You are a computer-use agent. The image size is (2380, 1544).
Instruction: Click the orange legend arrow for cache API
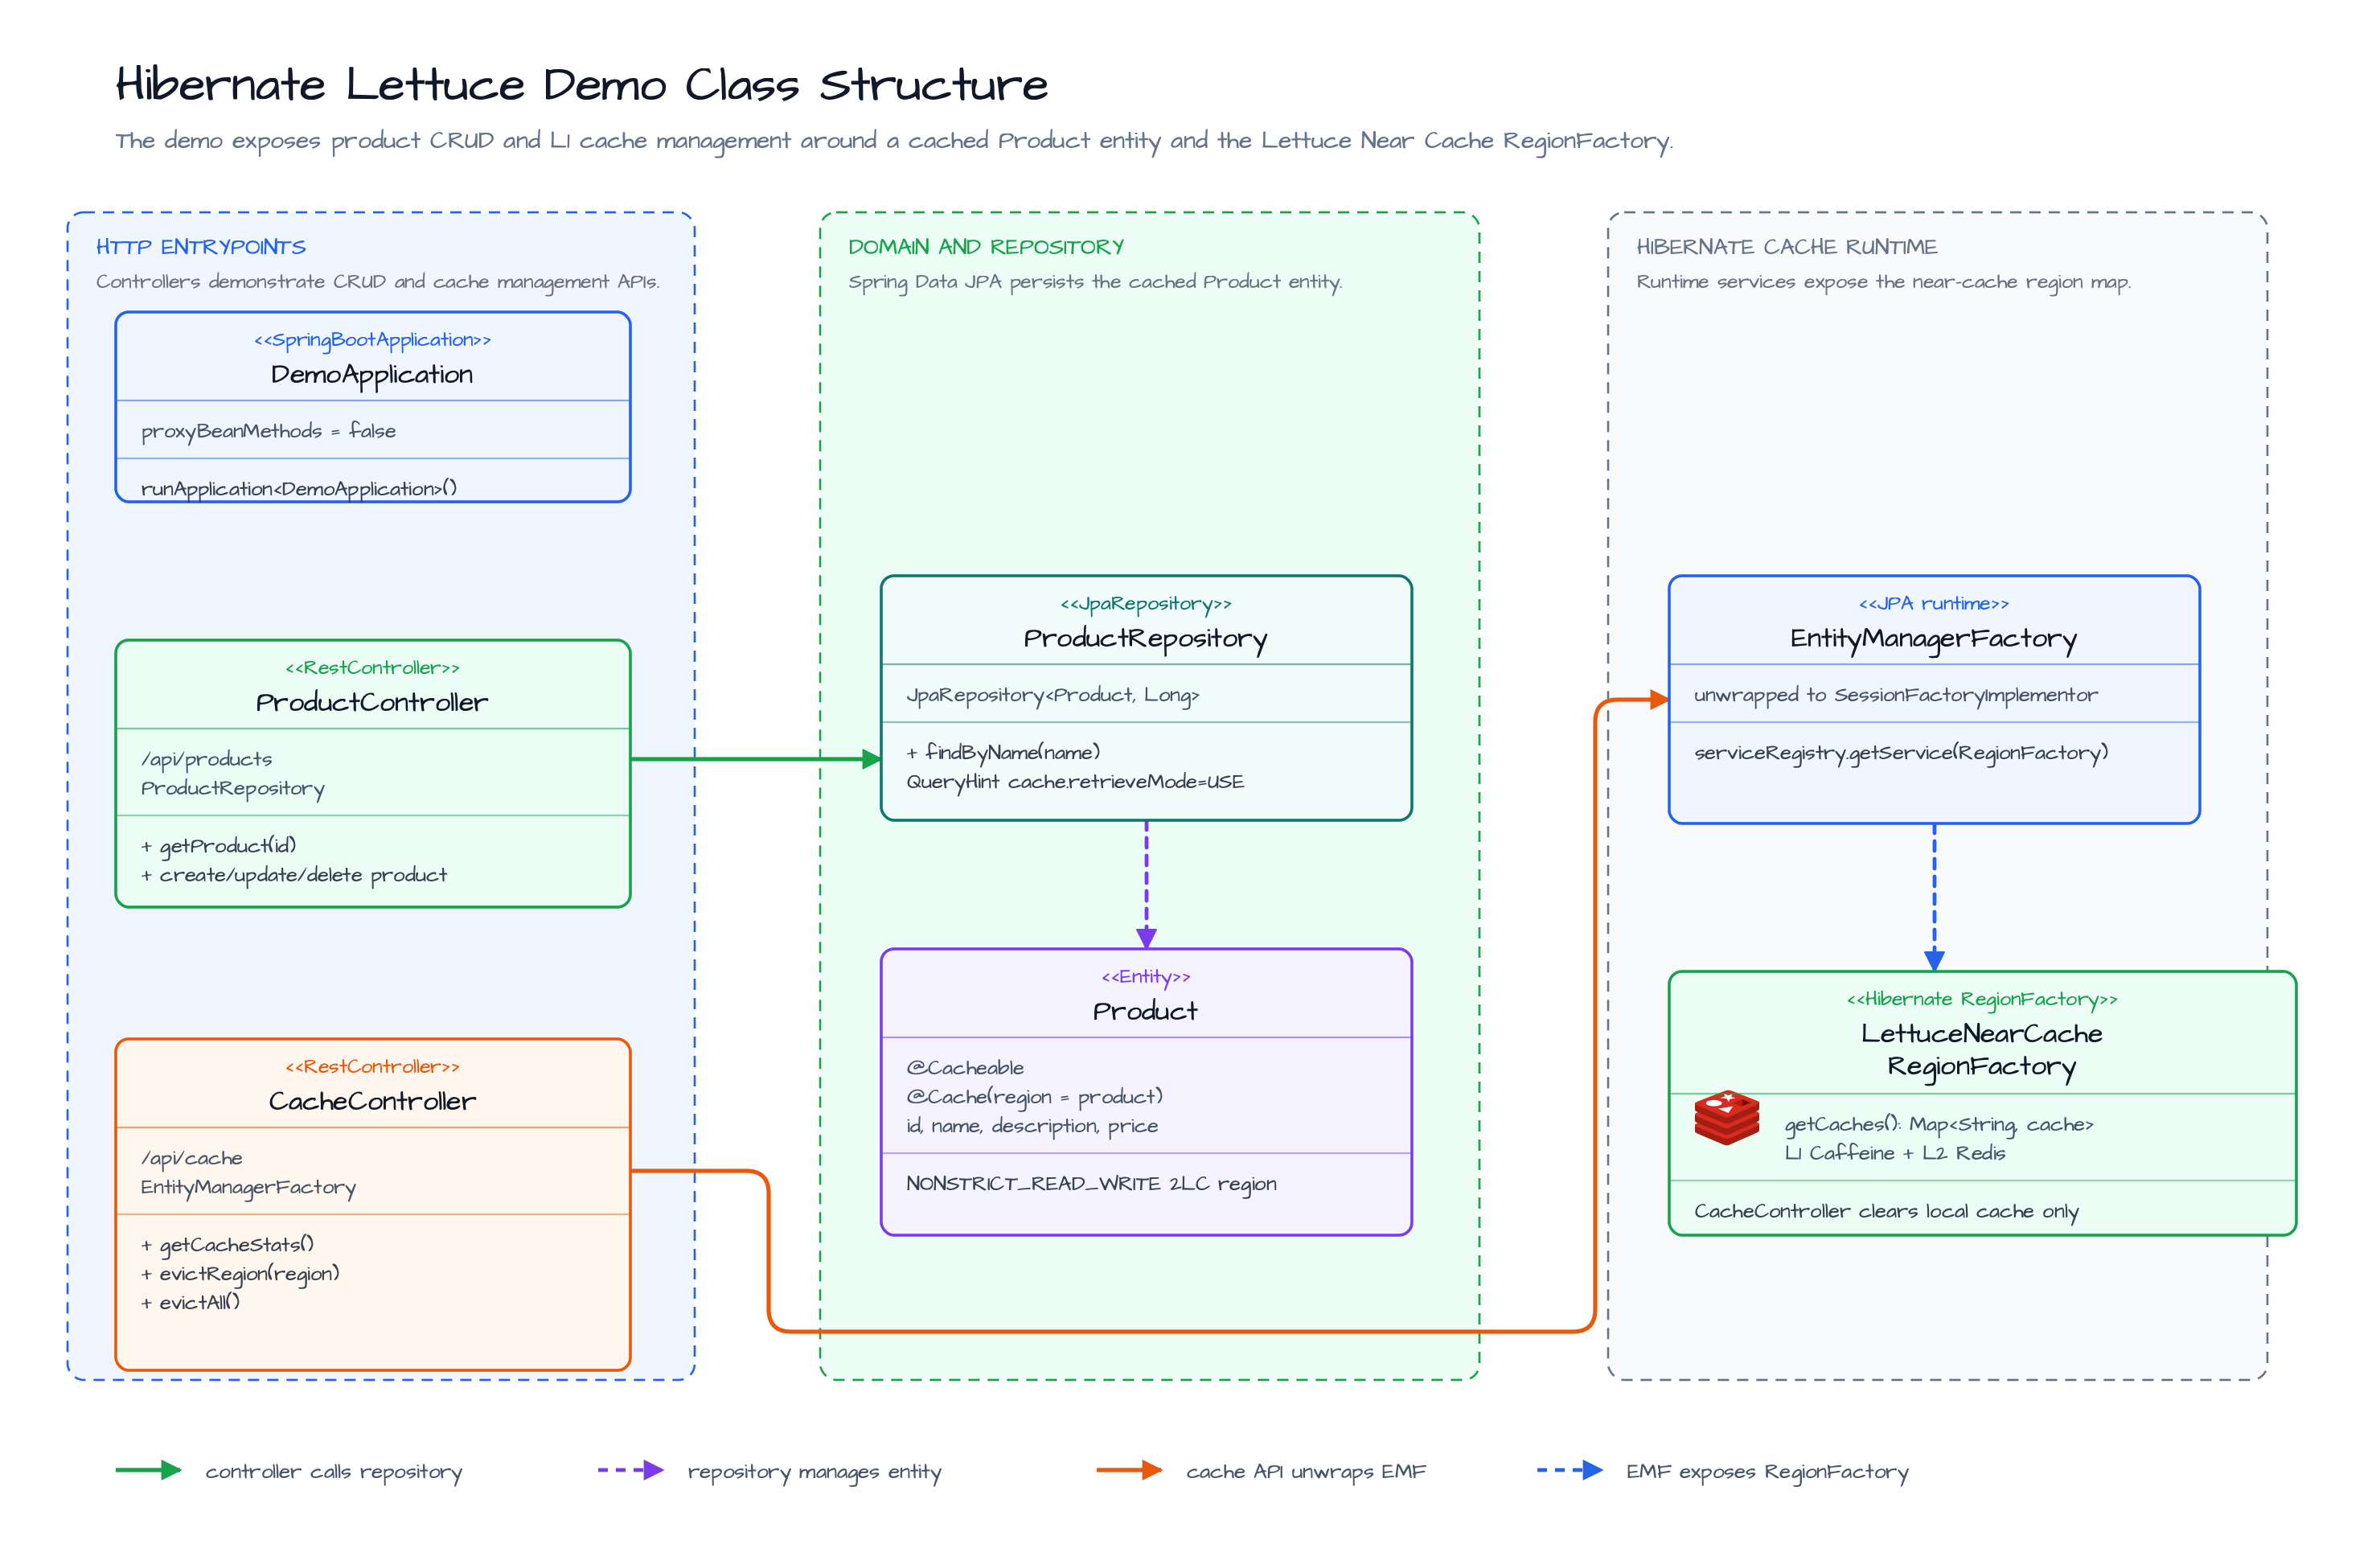(x=1129, y=1470)
